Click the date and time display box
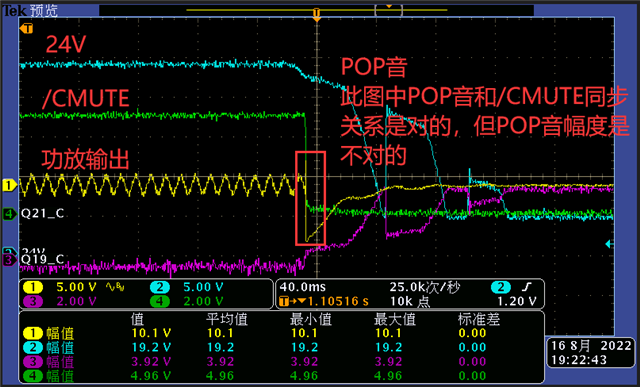The width and height of the screenshot is (640, 387). click(x=591, y=353)
